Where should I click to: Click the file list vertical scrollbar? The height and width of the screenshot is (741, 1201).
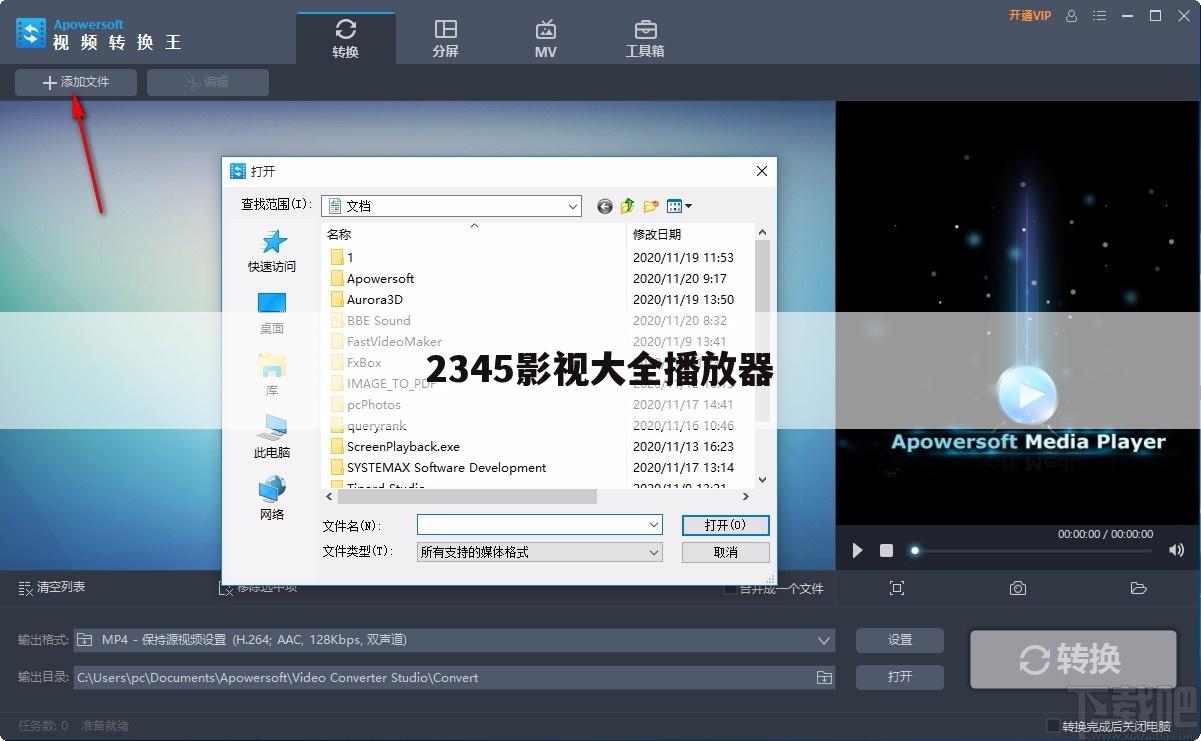[763, 330]
